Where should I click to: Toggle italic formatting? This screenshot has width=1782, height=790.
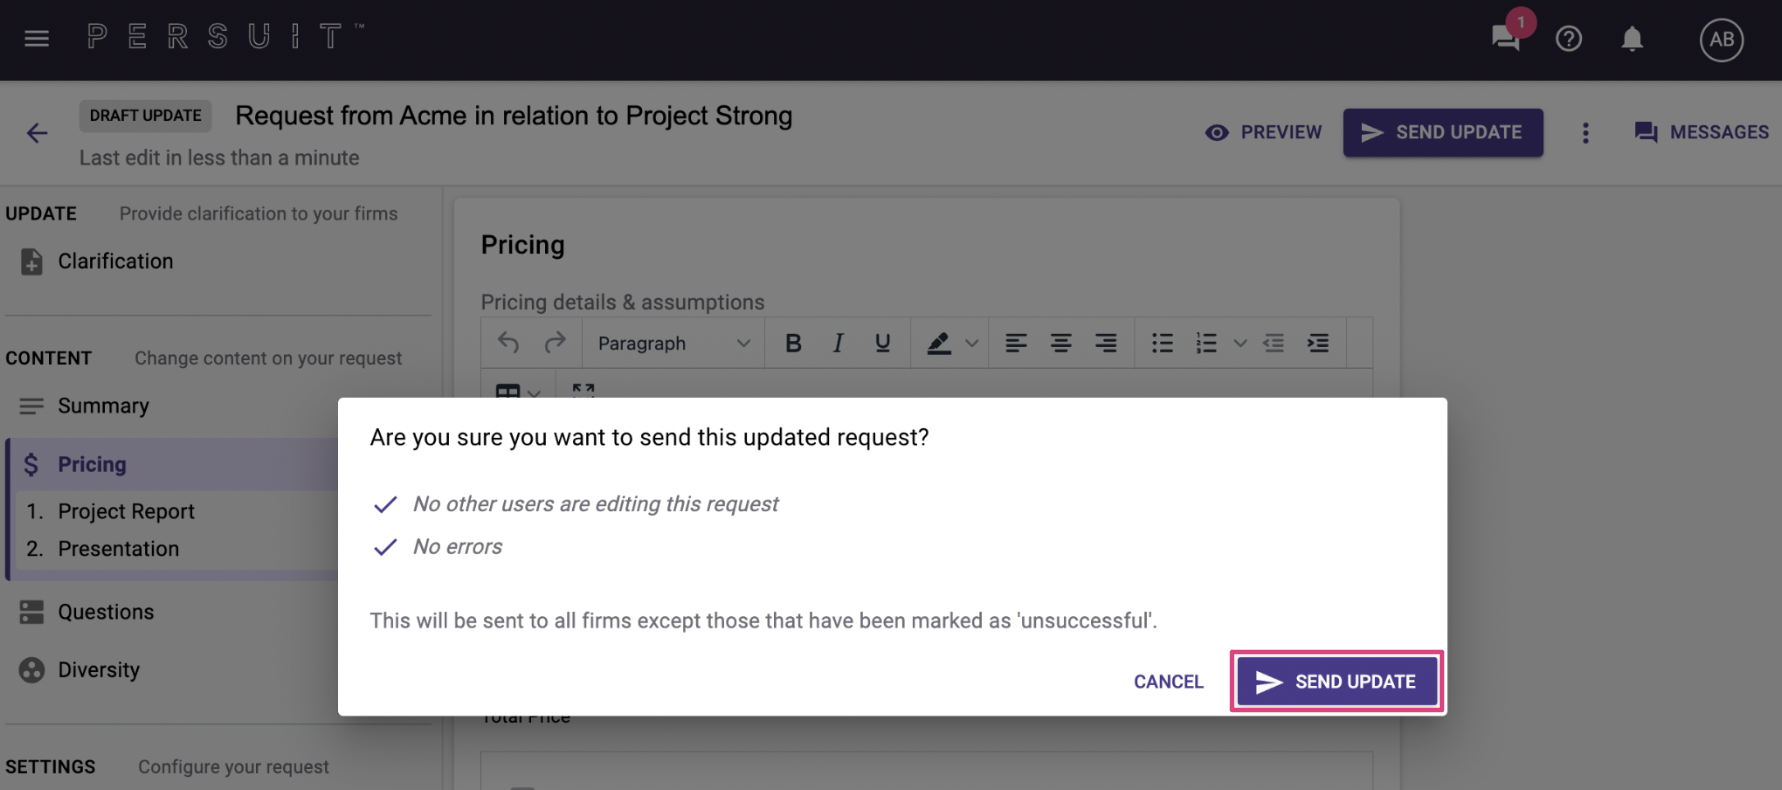tap(838, 343)
